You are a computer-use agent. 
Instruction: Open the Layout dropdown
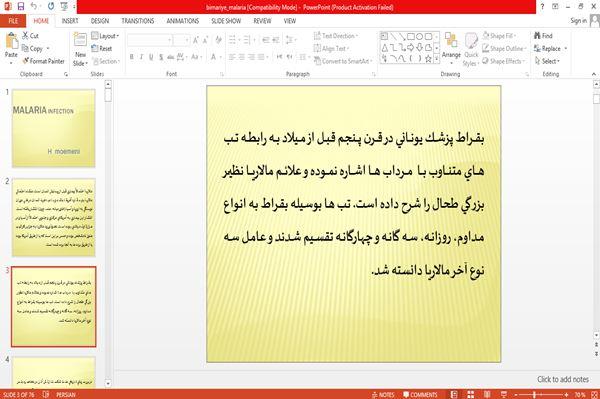tap(105, 36)
